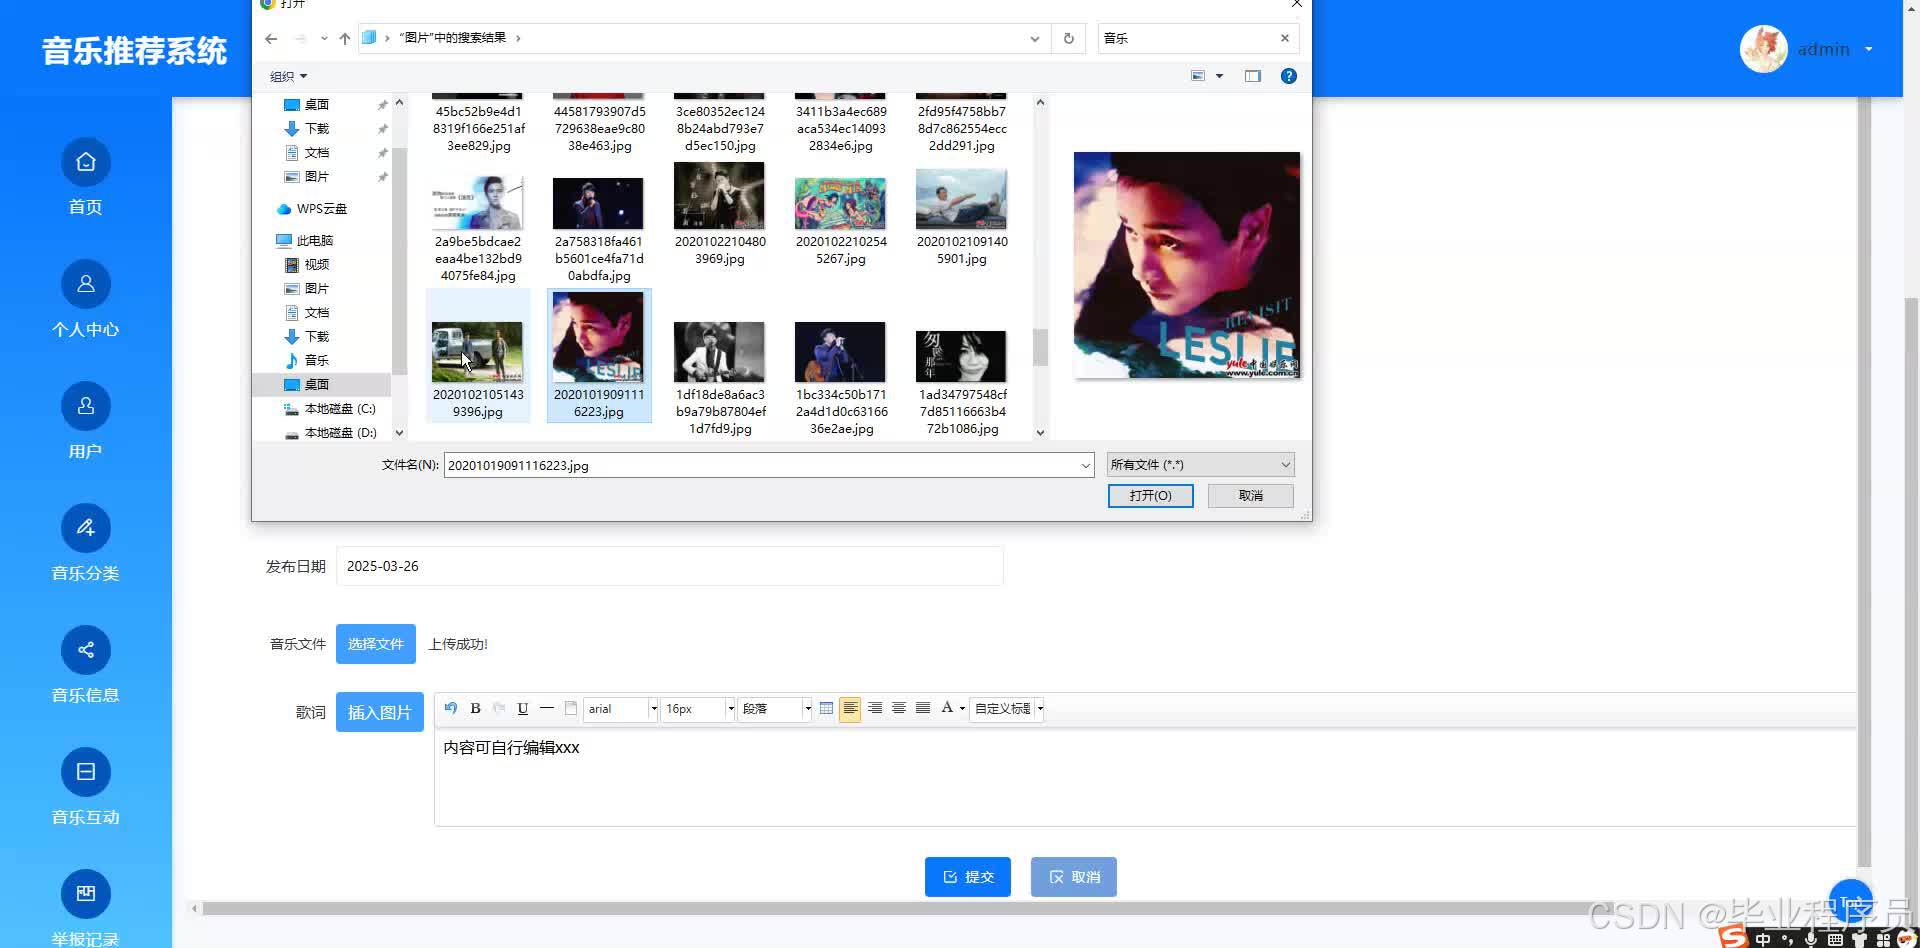This screenshot has height=948, width=1920.
Task: Open the 用户 sidebar icon
Action: coord(86,406)
